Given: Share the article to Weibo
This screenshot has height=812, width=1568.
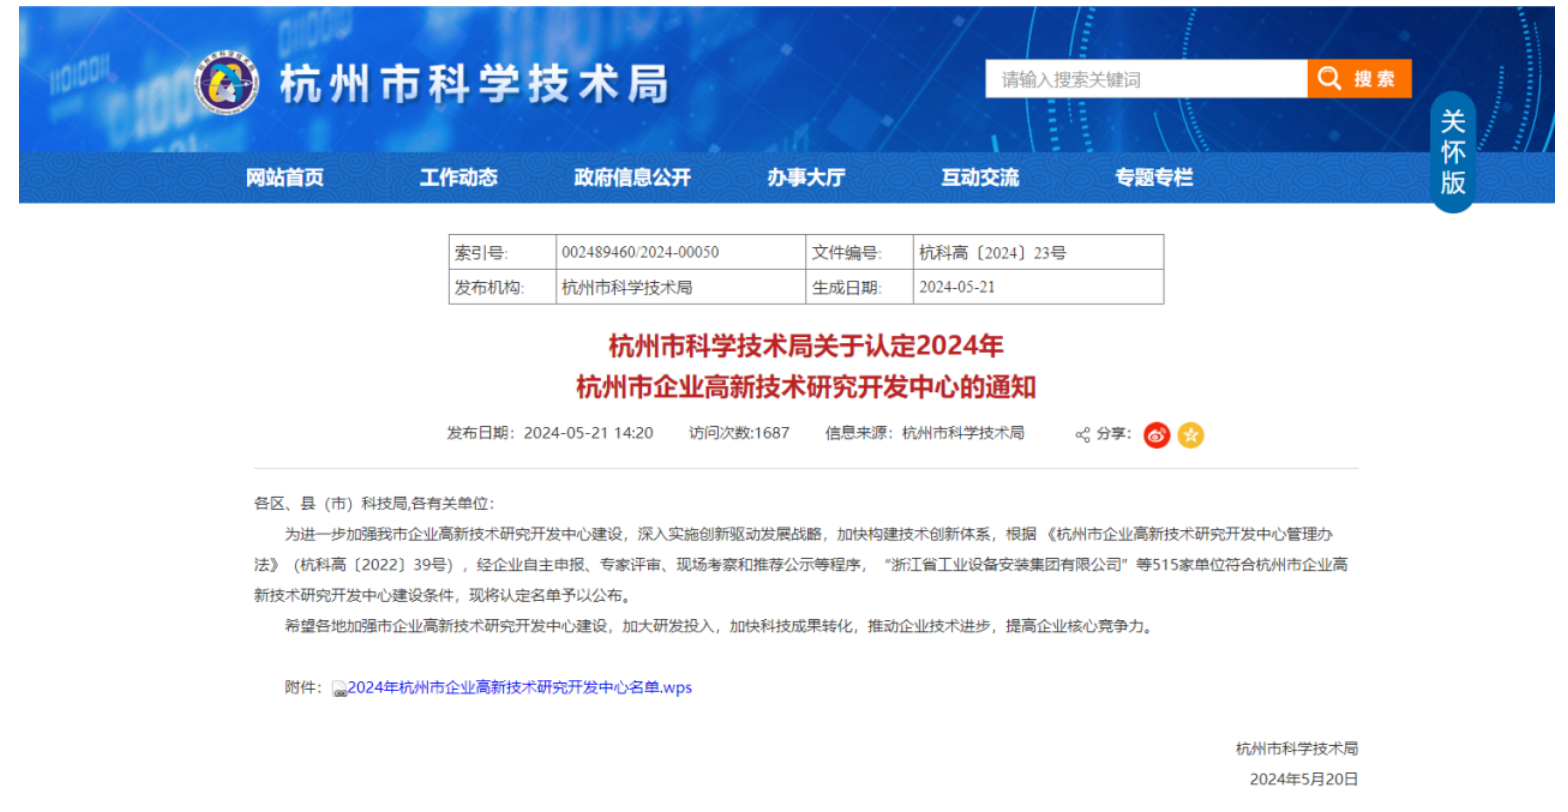Looking at the screenshot, I should [x=1157, y=435].
